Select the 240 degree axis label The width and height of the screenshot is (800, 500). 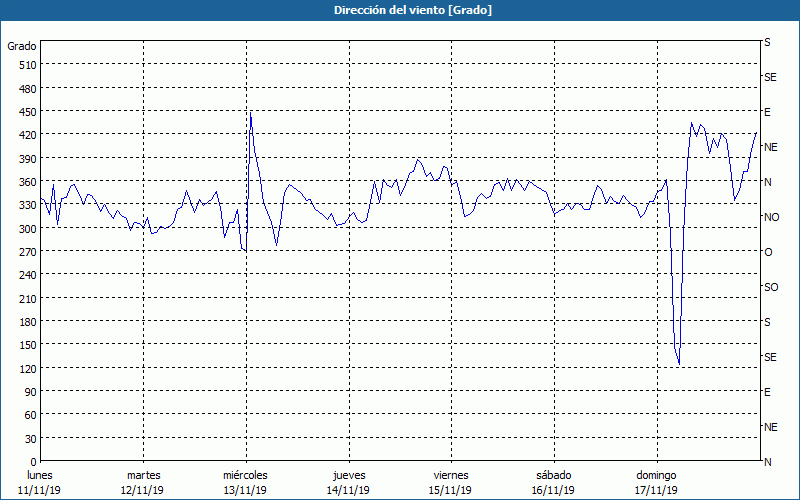click(29, 276)
